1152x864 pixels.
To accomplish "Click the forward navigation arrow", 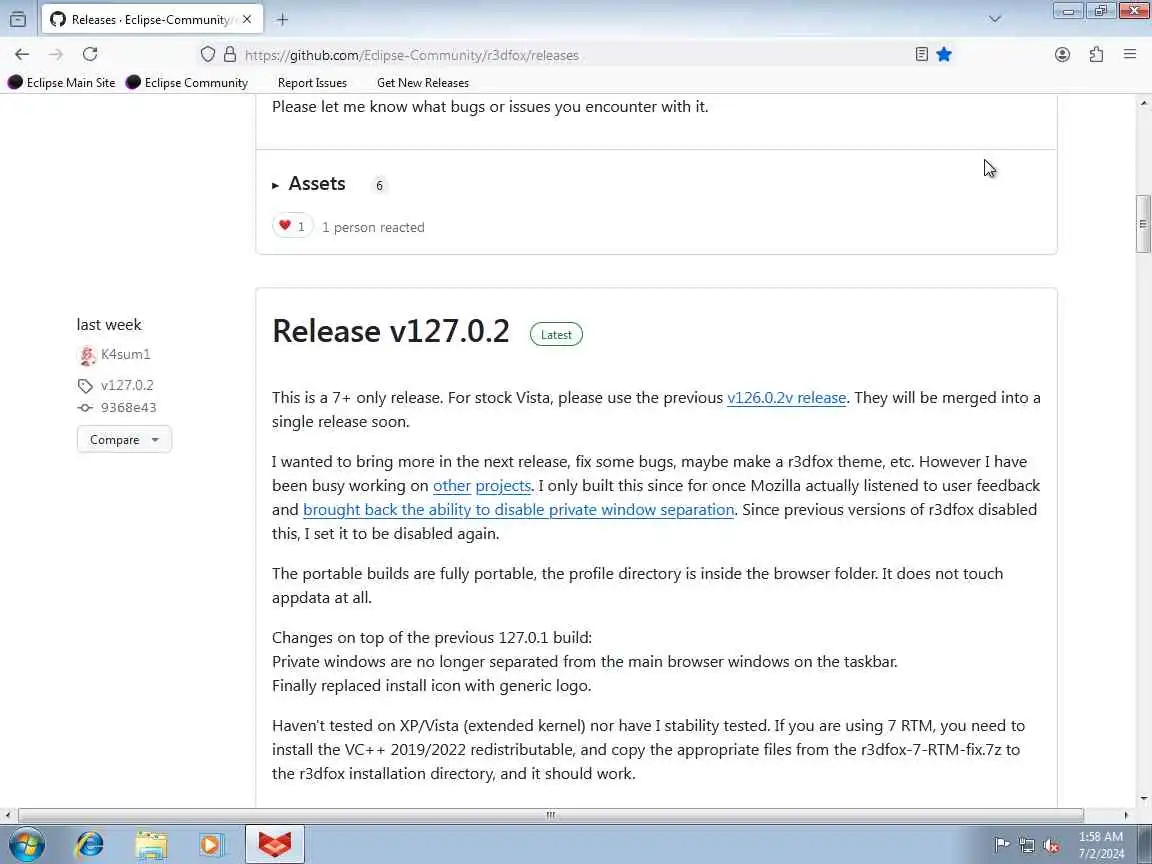I will [x=56, y=54].
